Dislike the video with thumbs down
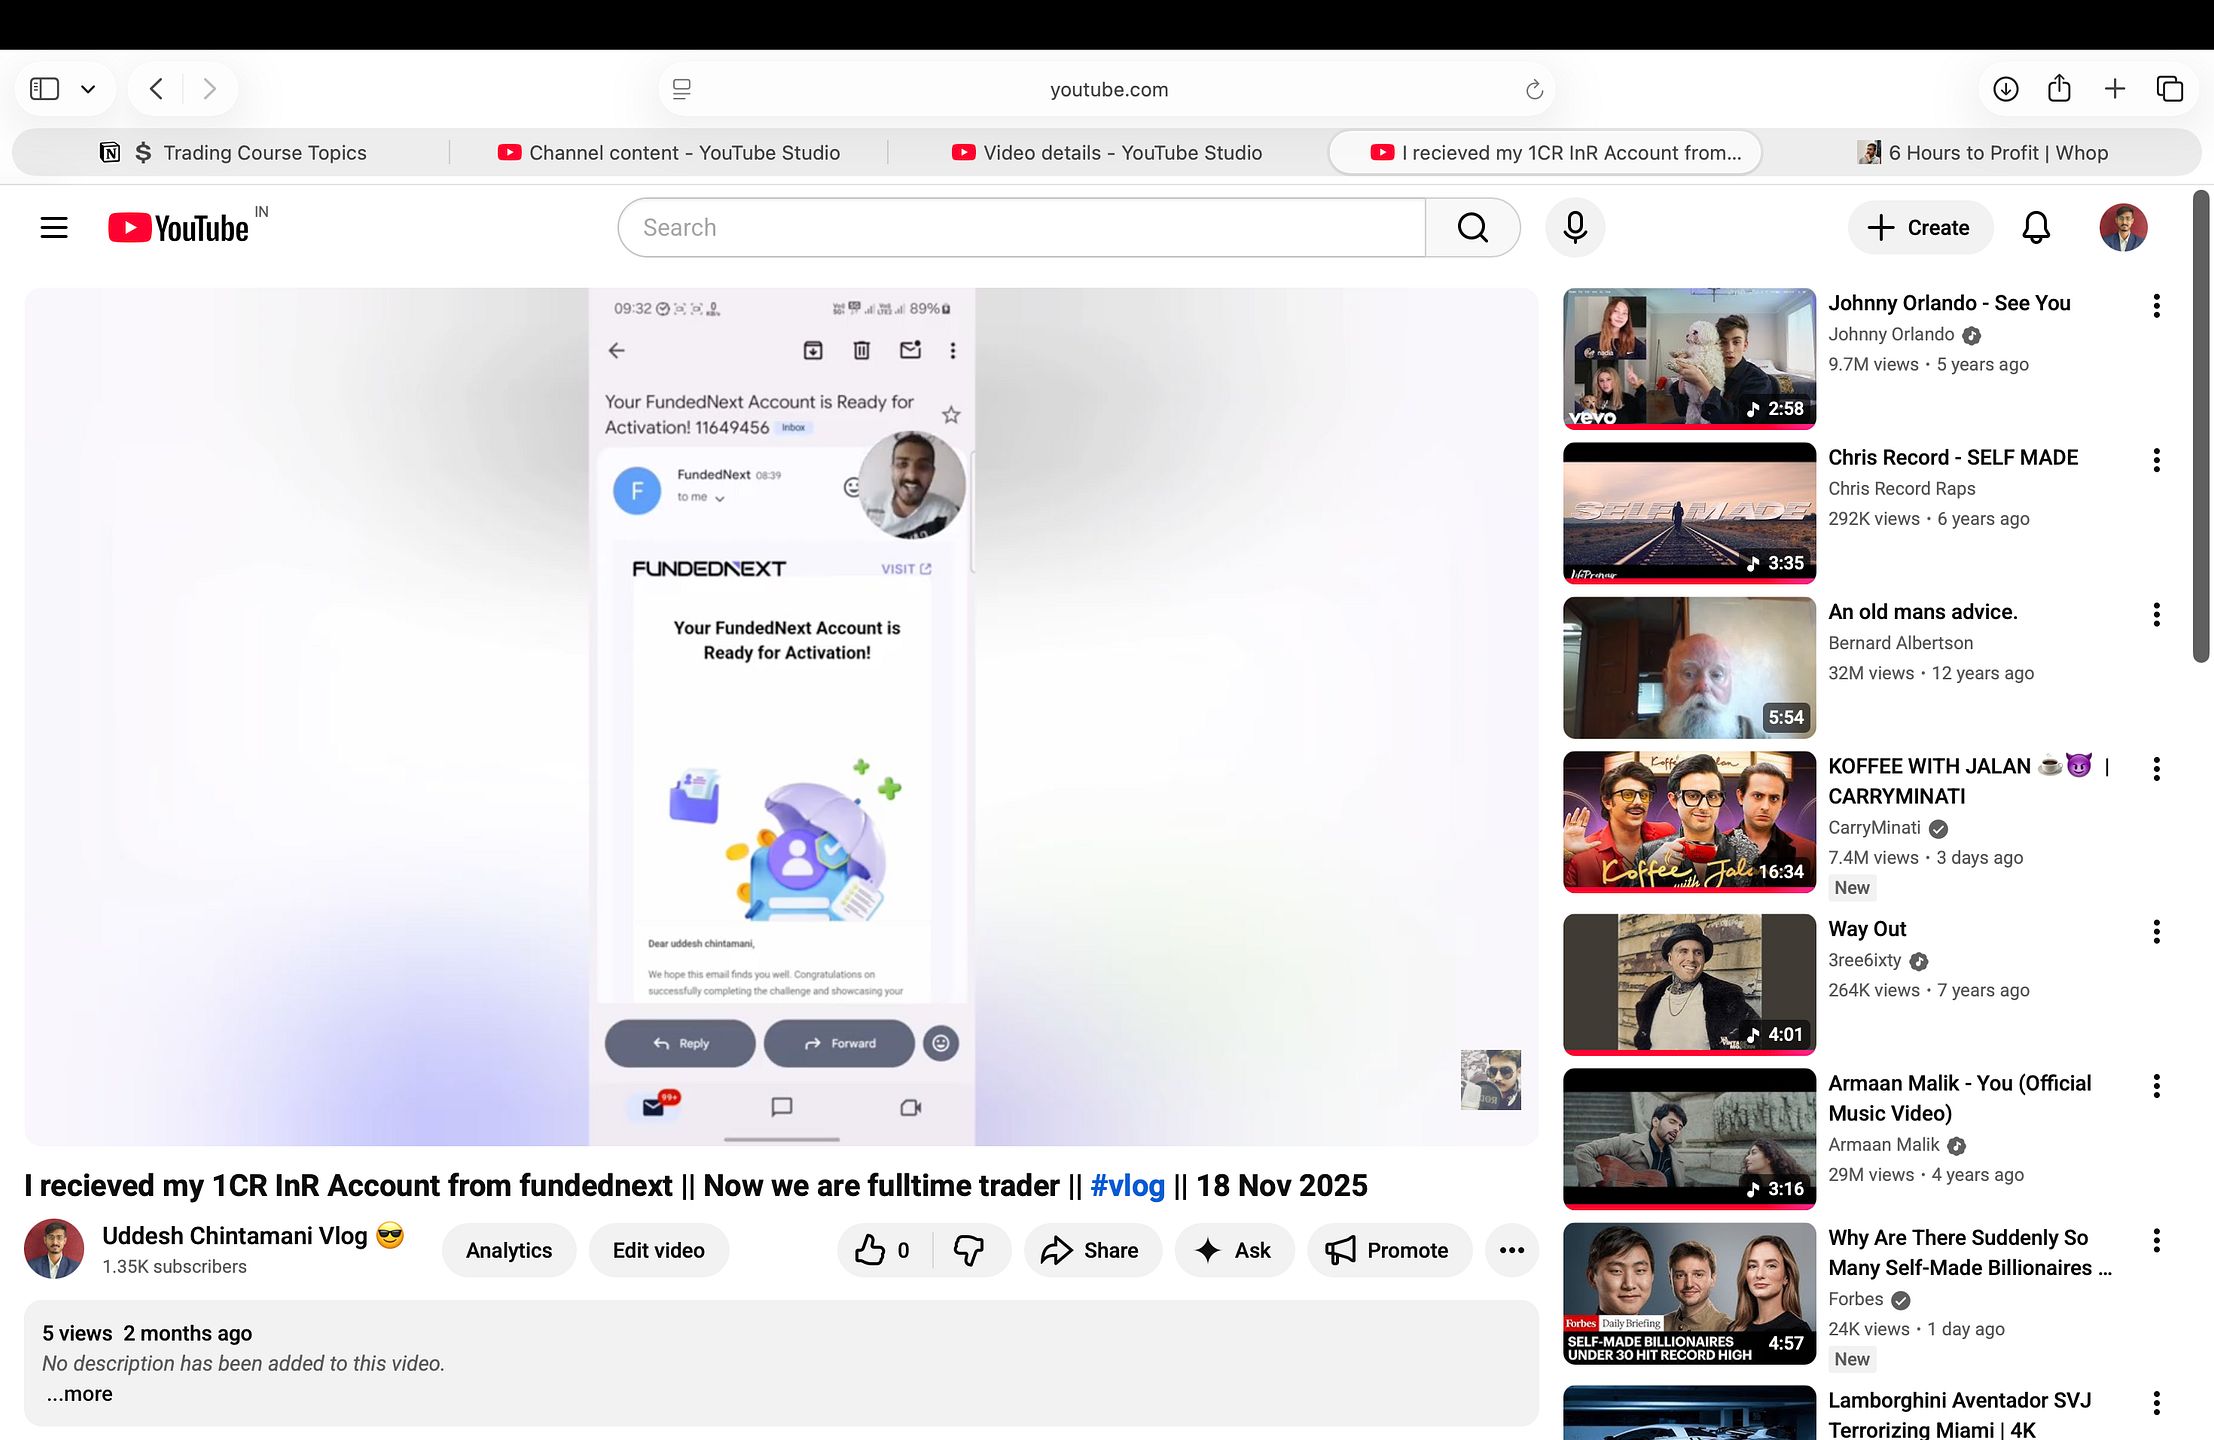The image size is (2214, 1440). [969, 1250]
